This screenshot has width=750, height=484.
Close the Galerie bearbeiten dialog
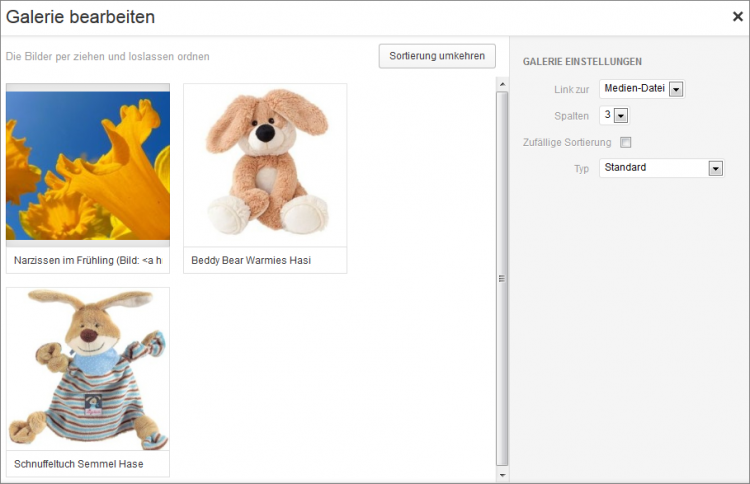(x=737, y=16)
